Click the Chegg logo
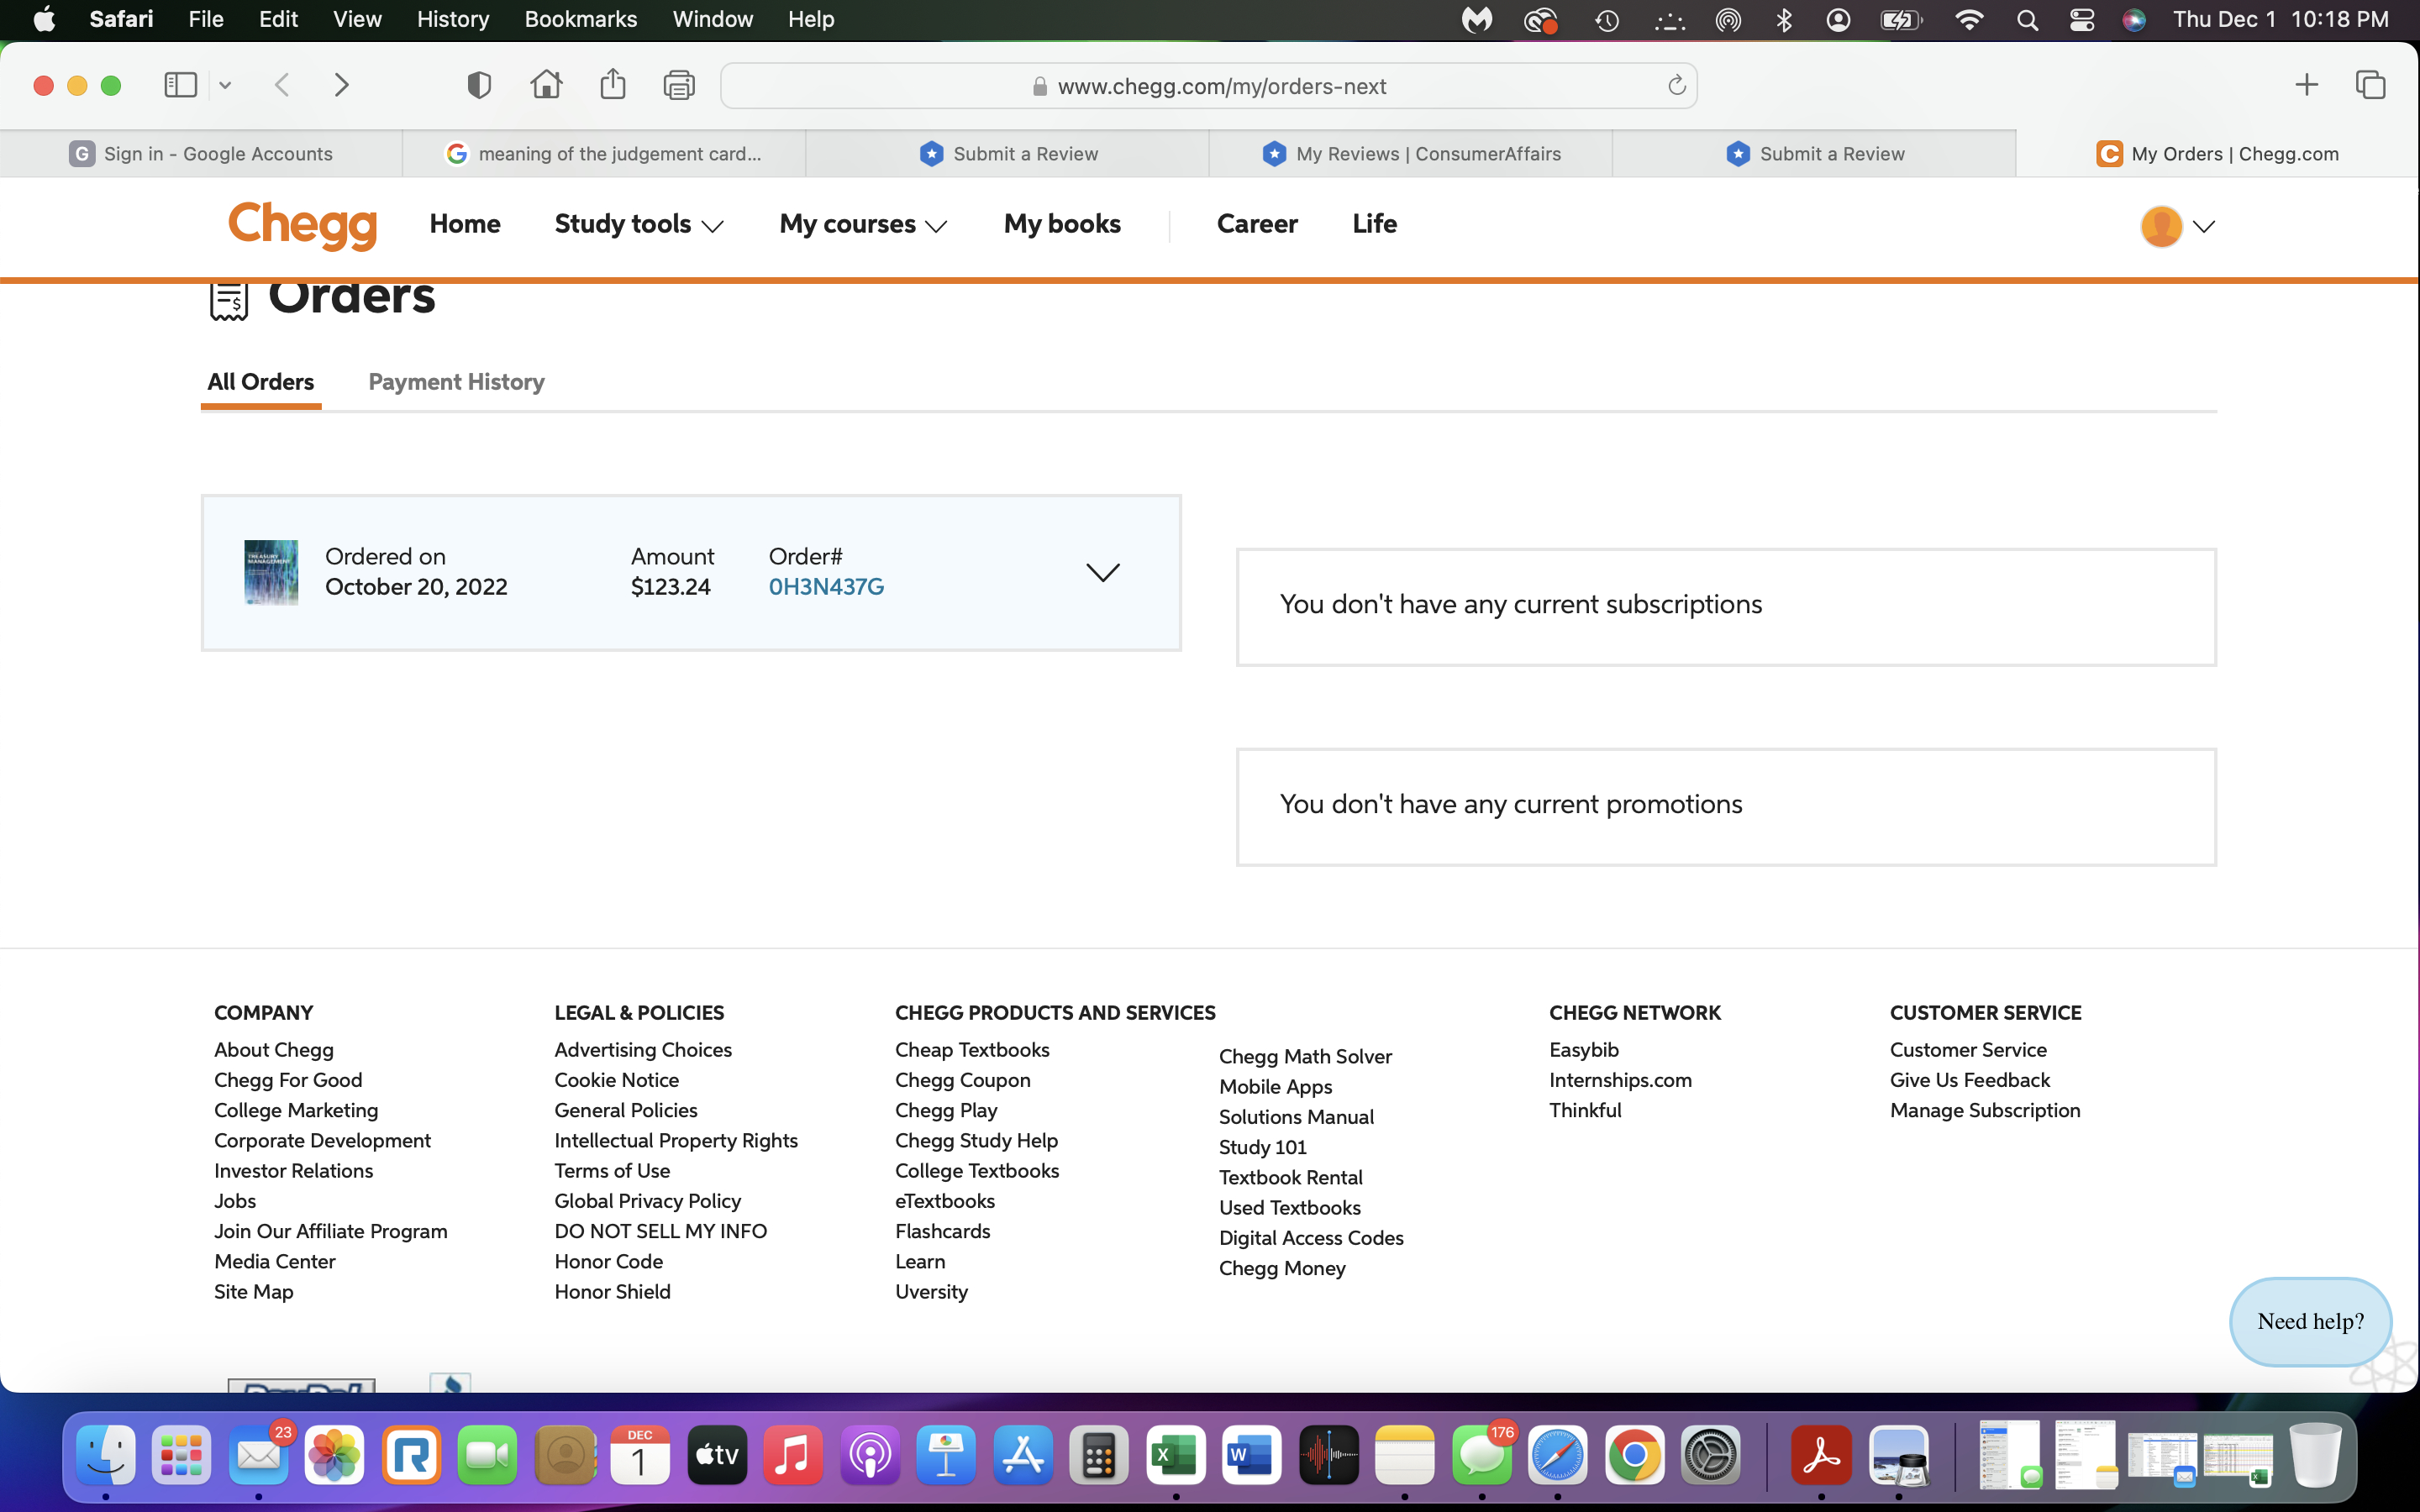Viewport: 2420px width, 1512px height. pyautogui.click(x=302, y=226)
